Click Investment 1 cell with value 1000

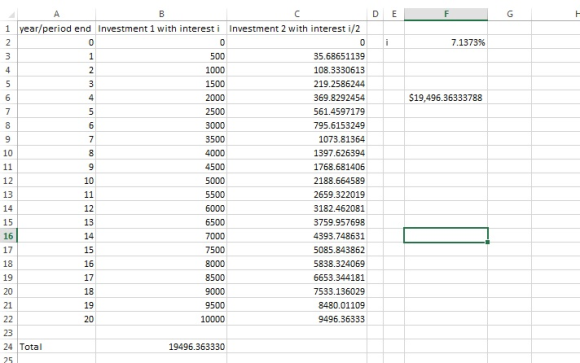click(x=161, y=70)
